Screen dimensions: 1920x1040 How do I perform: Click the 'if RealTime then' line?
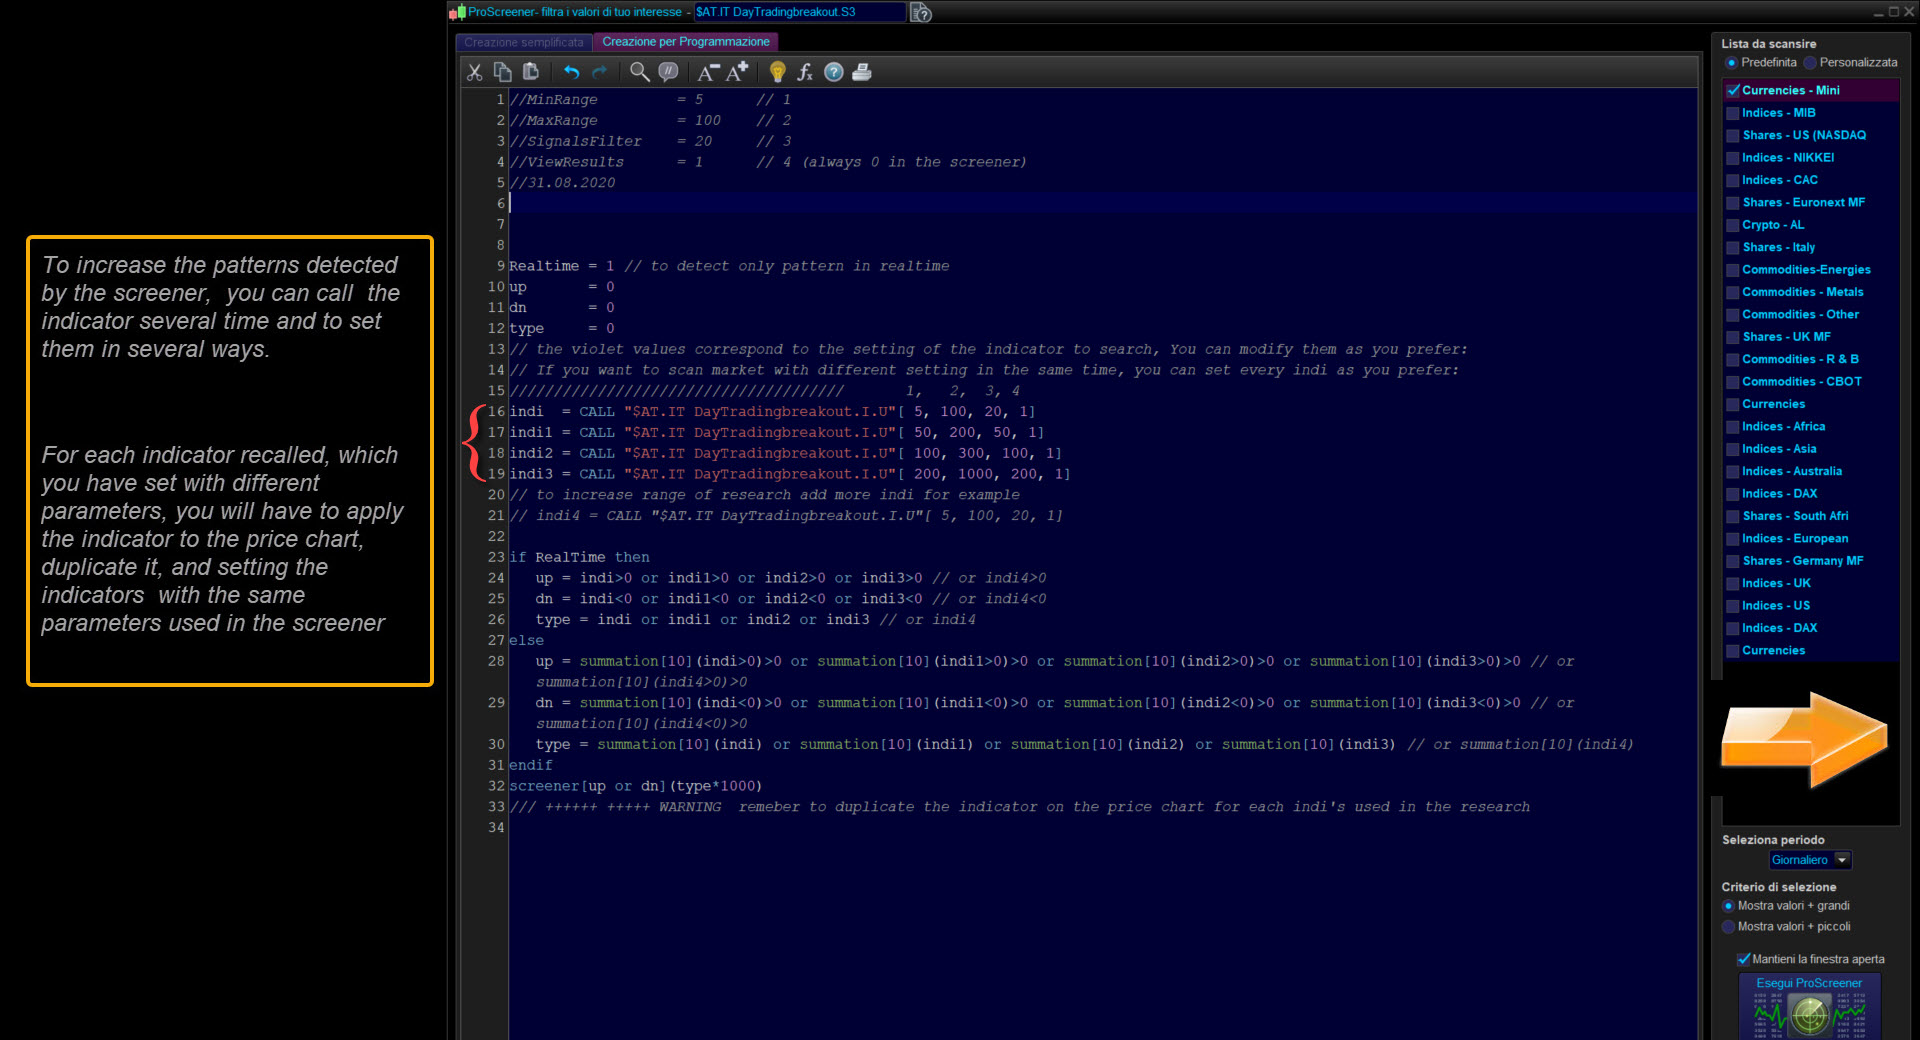point(579,558)
